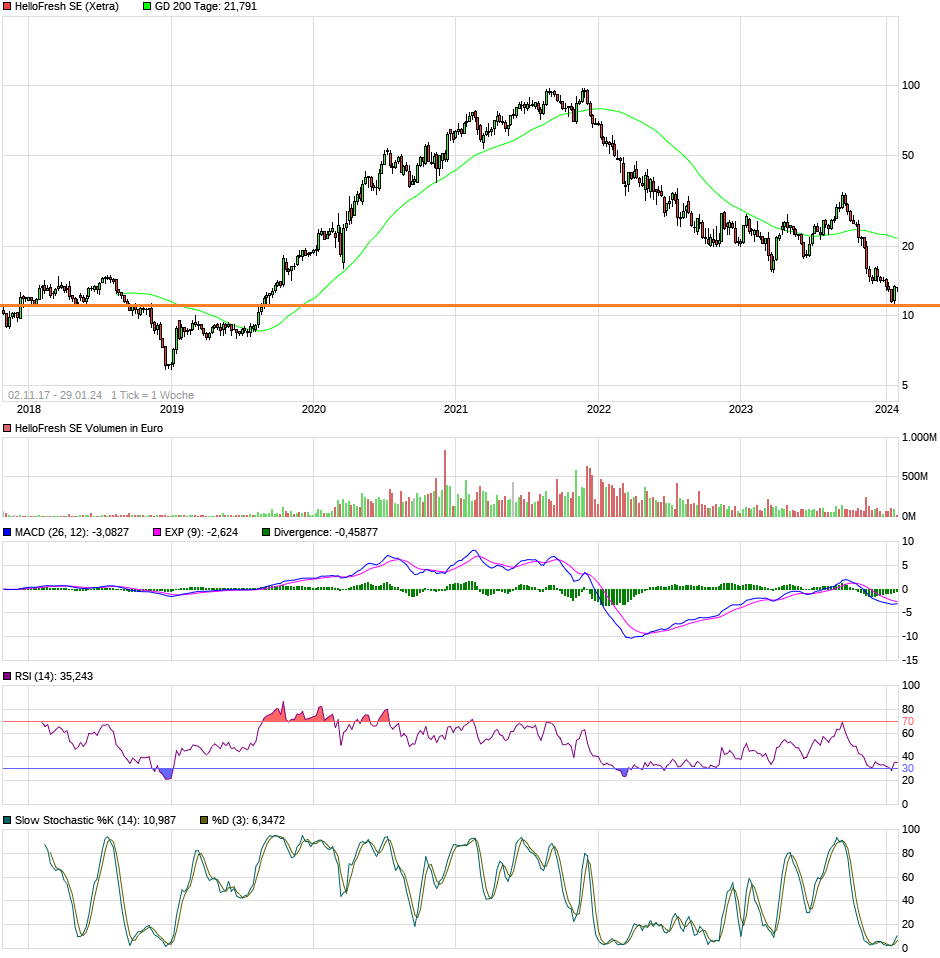Click the Divergence: -0,45877 label
Screen dimensions: 940x958
click(x=326, y=532)
